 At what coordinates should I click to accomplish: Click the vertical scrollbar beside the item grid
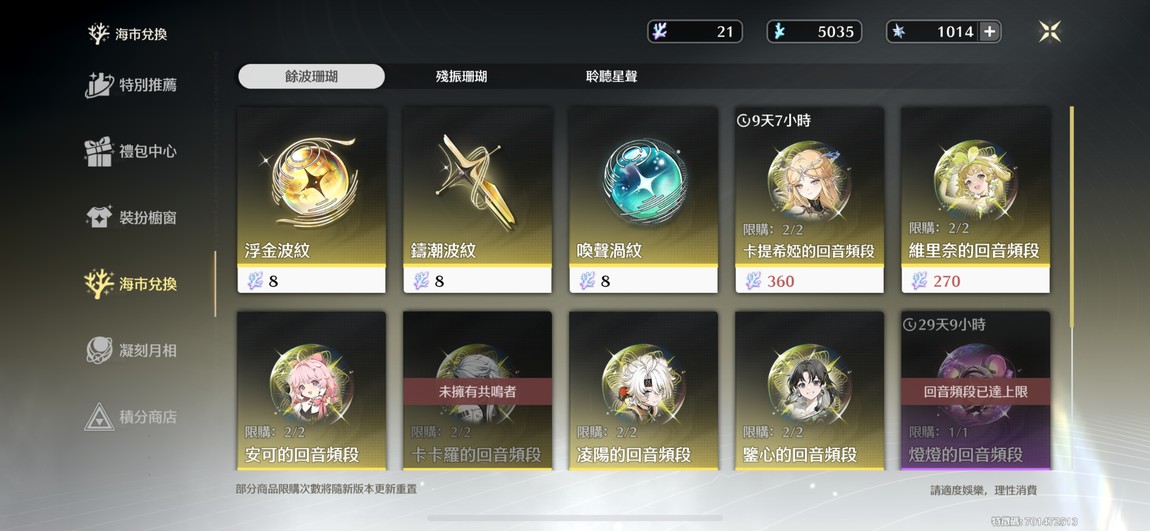click(1071, 216)
